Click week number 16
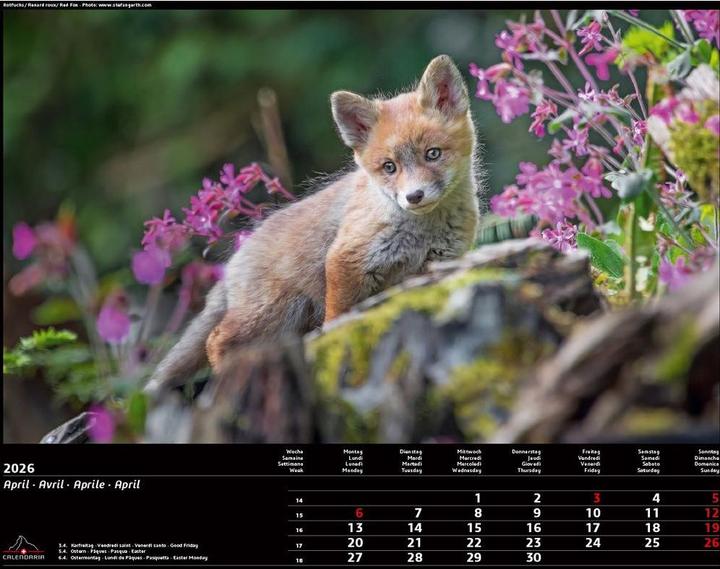720x569 pixels. coord(299,530)
